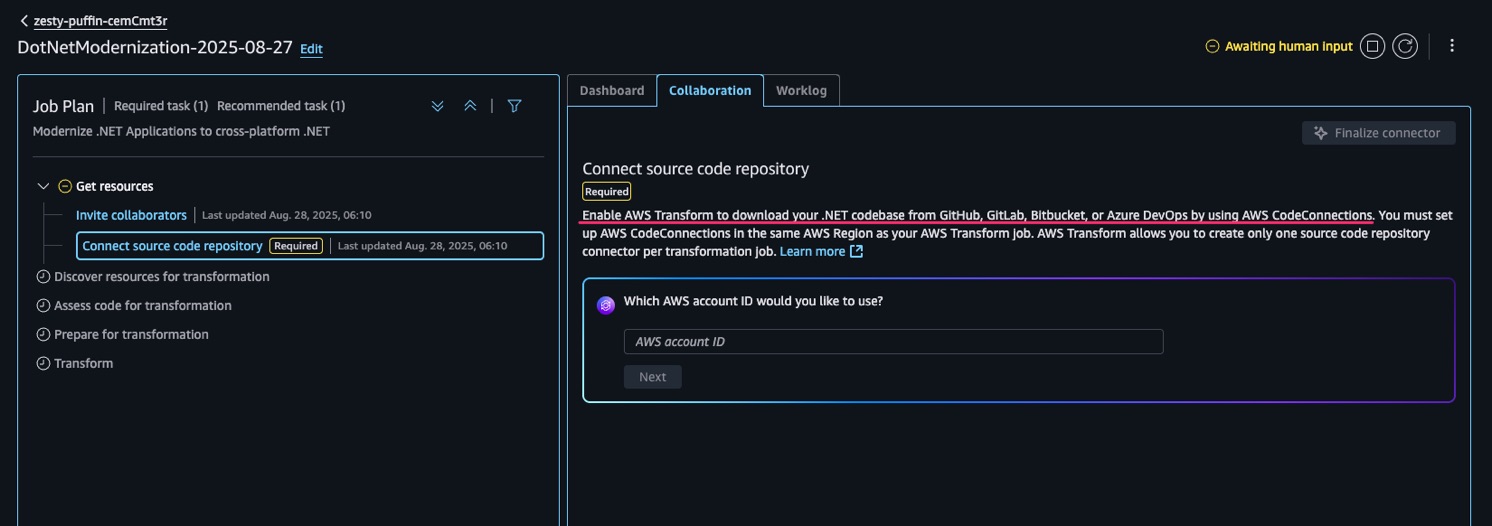
Task: Click the AWS Transform assistant avatar icon
Action: tap(605, 305)
